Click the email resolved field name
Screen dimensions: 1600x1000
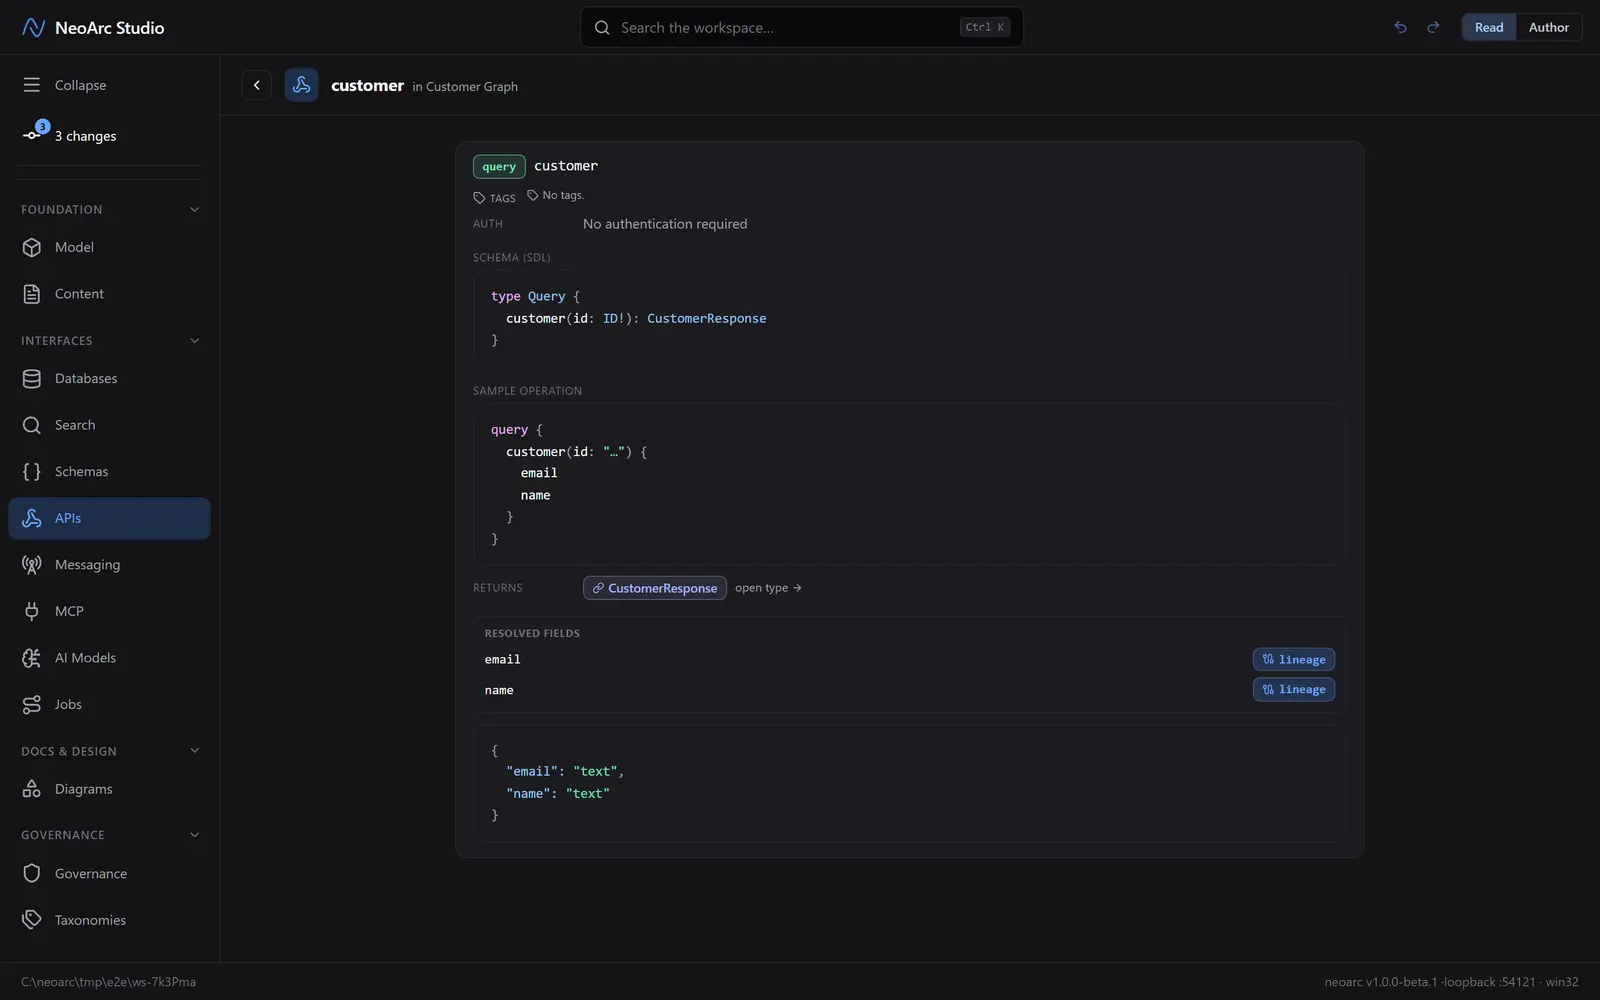click(502, 659)
